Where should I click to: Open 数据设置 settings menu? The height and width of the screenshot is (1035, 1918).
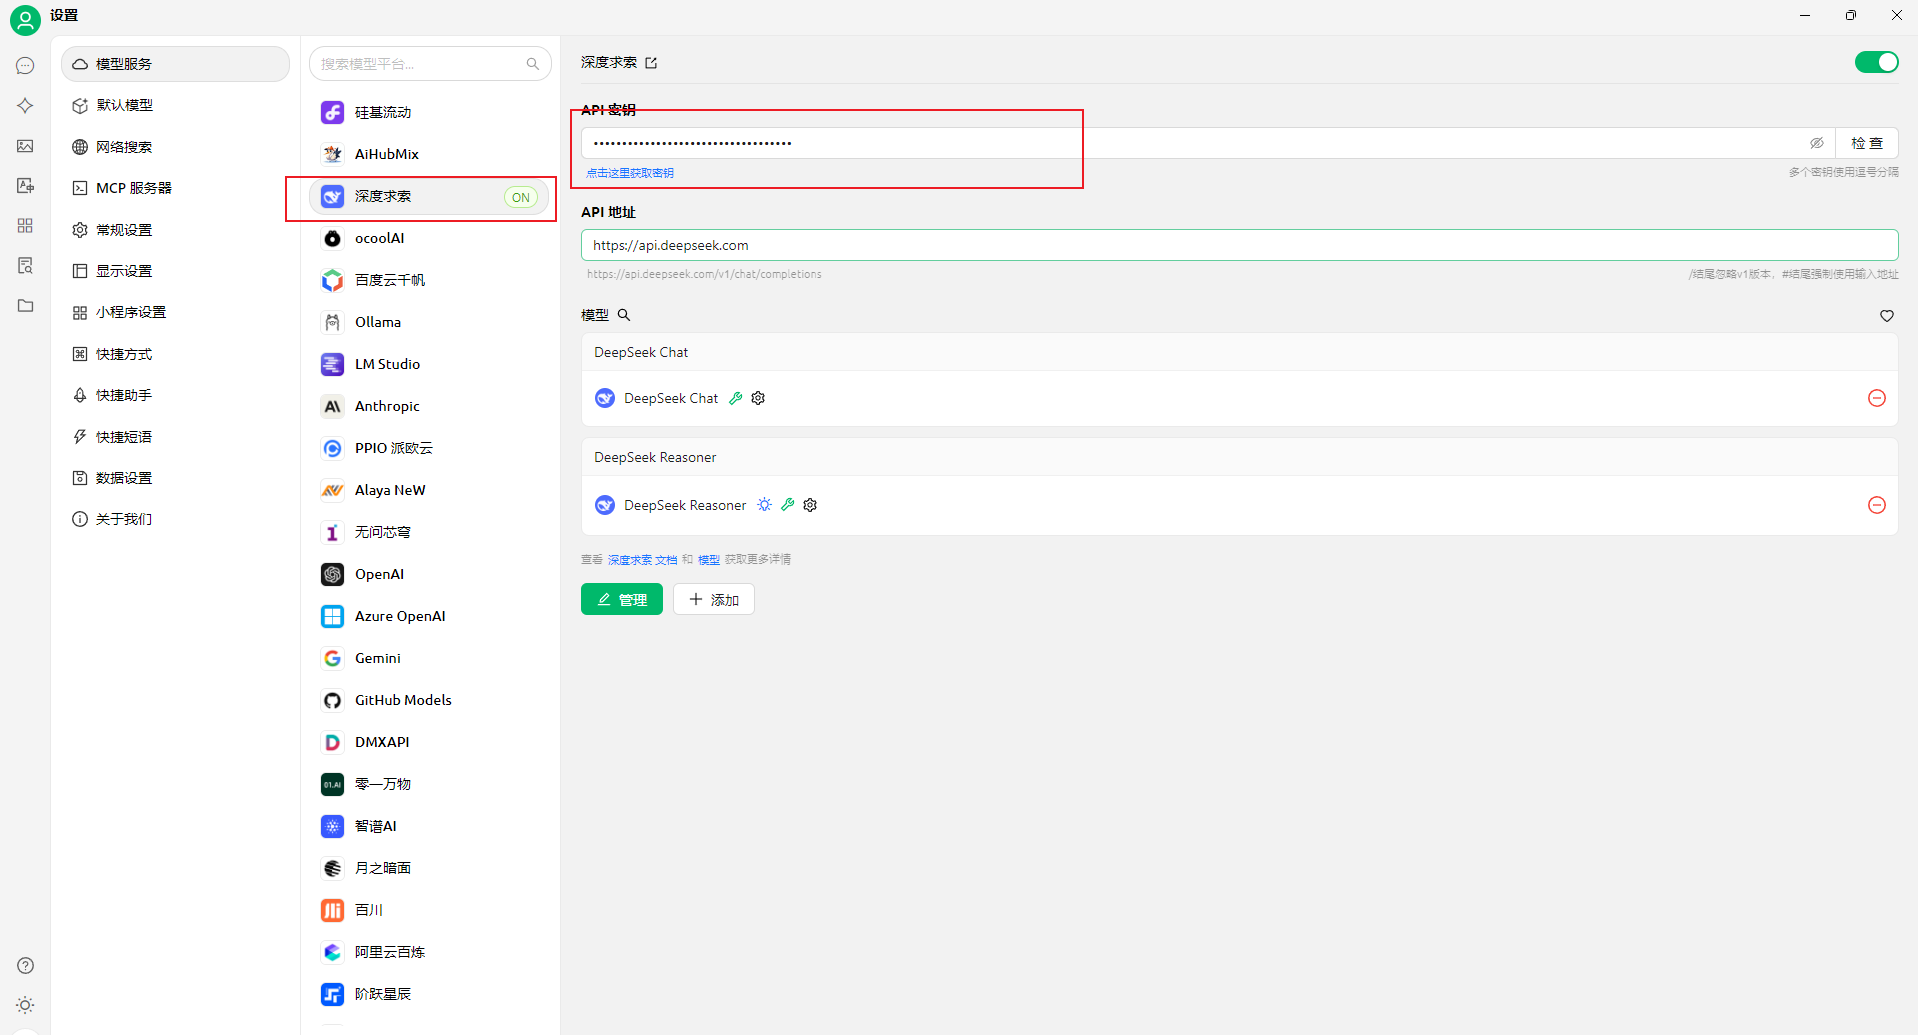175,478
